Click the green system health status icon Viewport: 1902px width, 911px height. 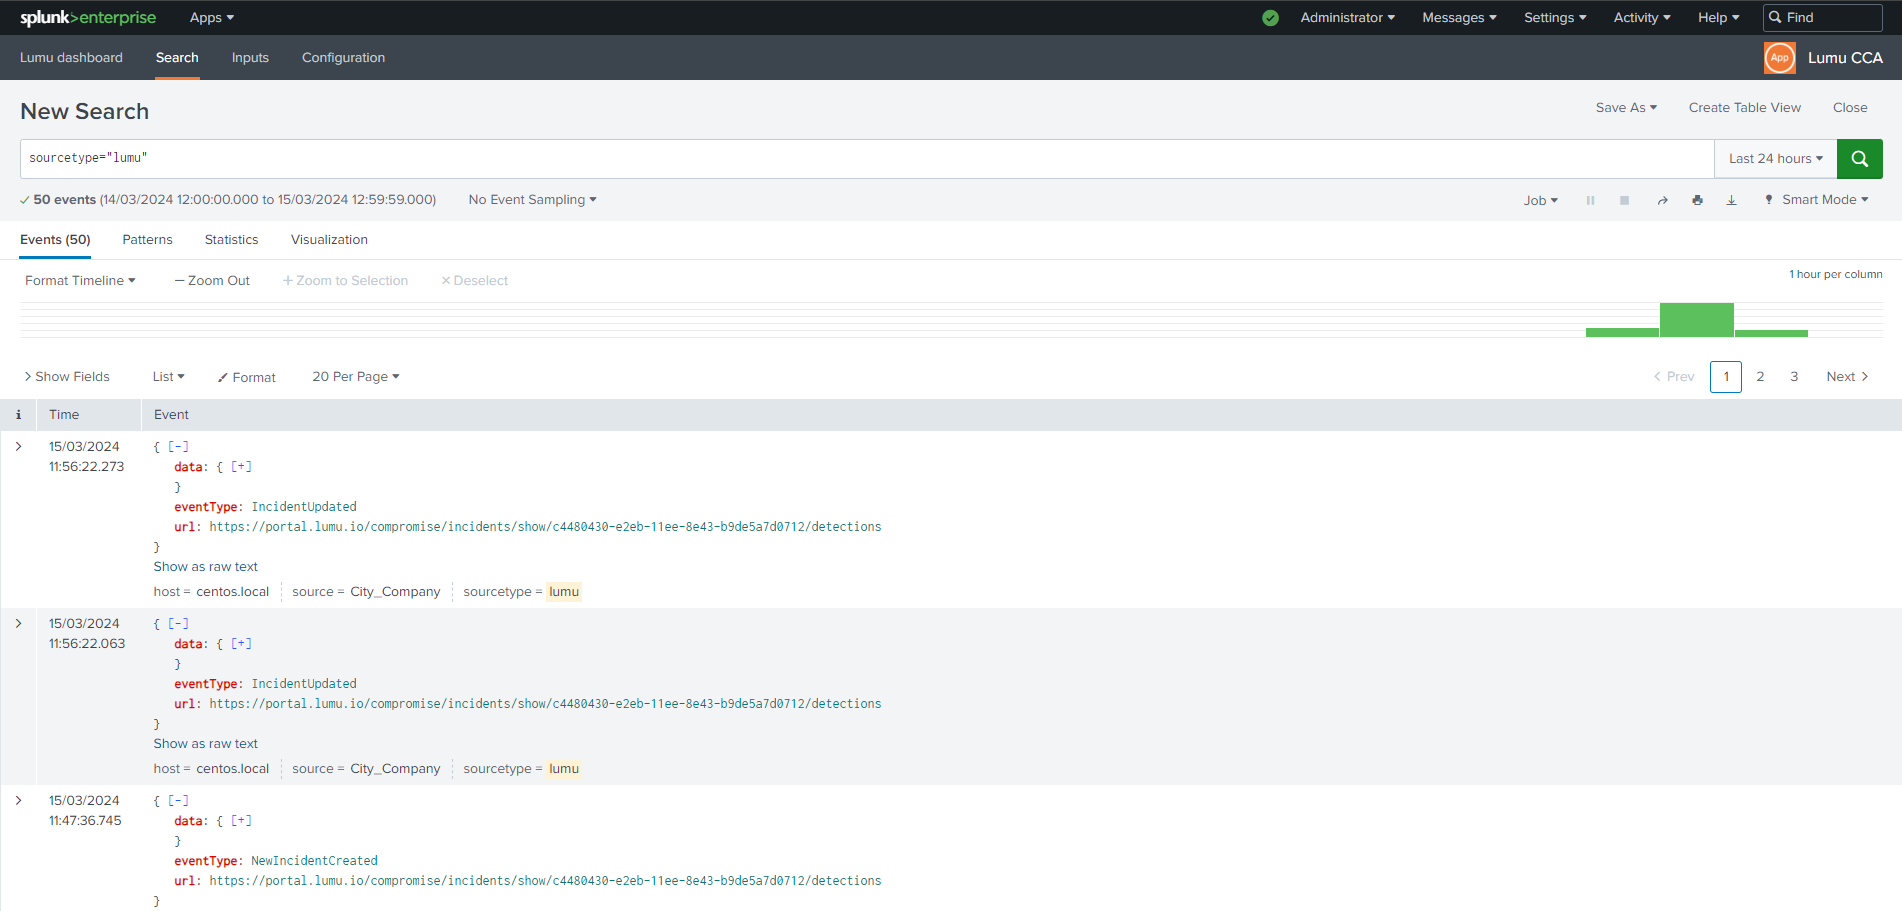click(1270, 18)
